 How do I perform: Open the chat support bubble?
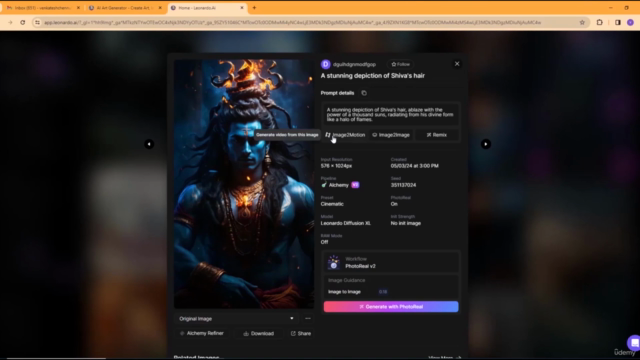click(x=634, y=343)
